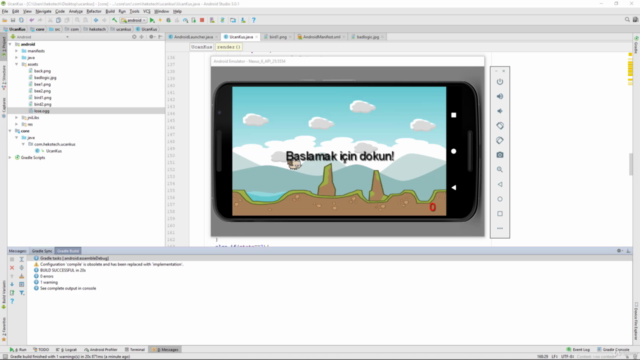Rotate emulator left
640x360 pixels.
coord(500,126)
